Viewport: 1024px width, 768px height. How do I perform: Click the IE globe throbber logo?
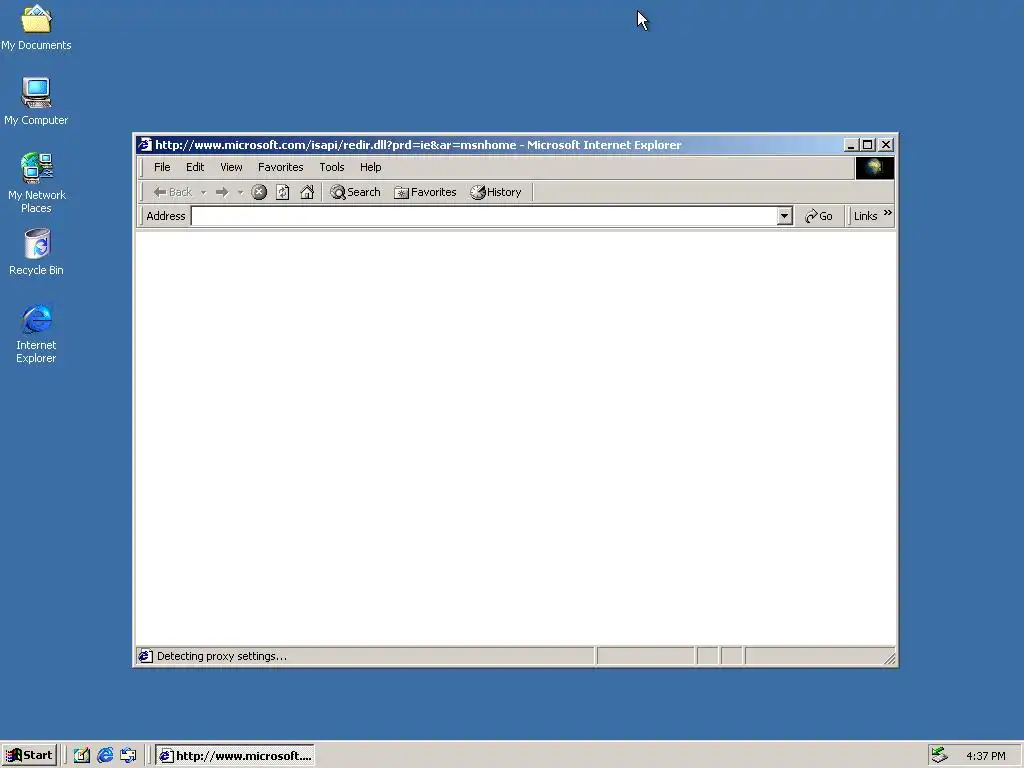coord(874,168)
